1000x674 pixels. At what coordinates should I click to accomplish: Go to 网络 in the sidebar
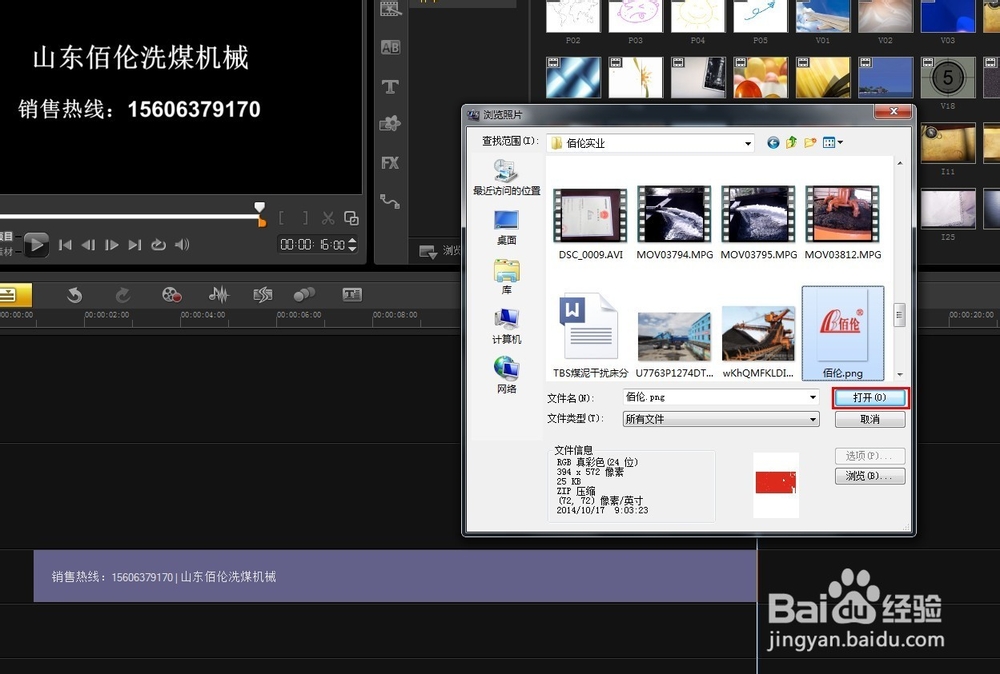(506, 376)
